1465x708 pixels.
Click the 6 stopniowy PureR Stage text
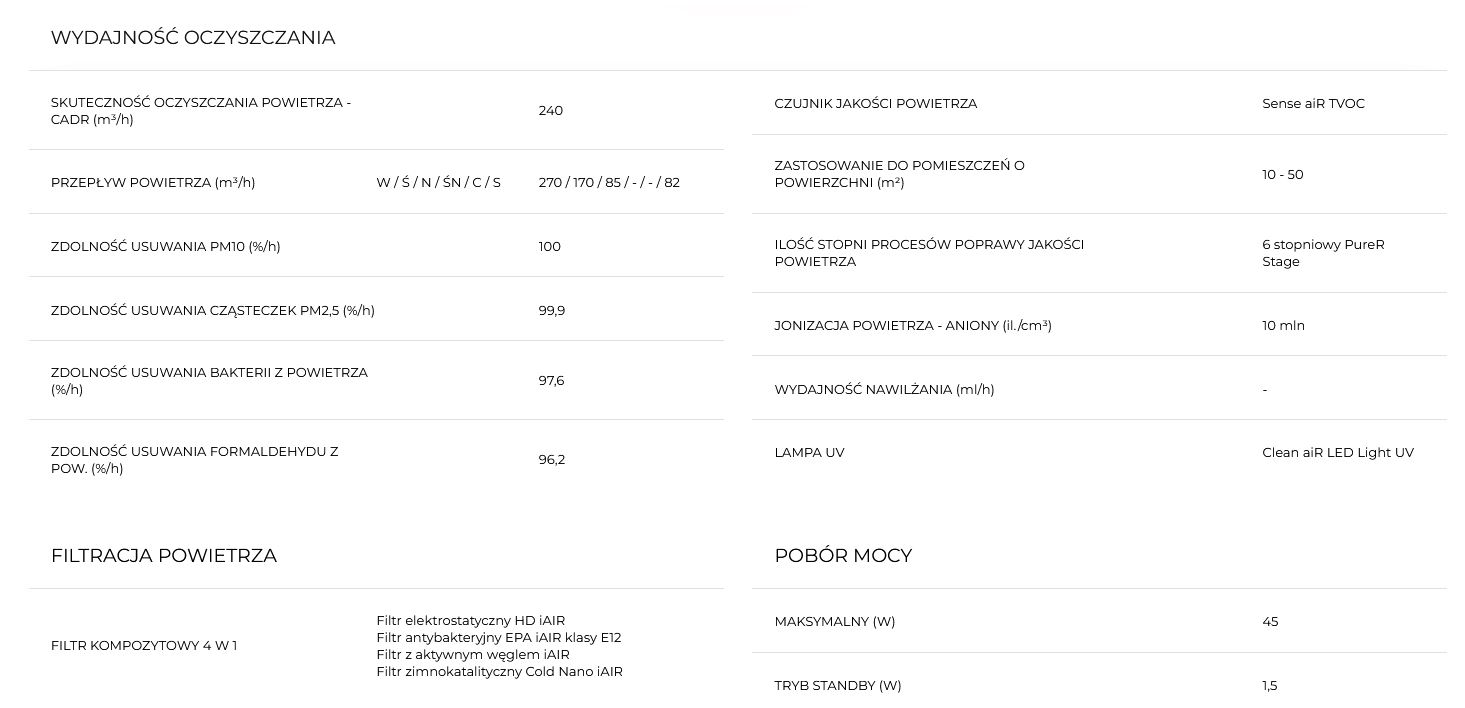pyautogui.click(x=1322, y=253)
